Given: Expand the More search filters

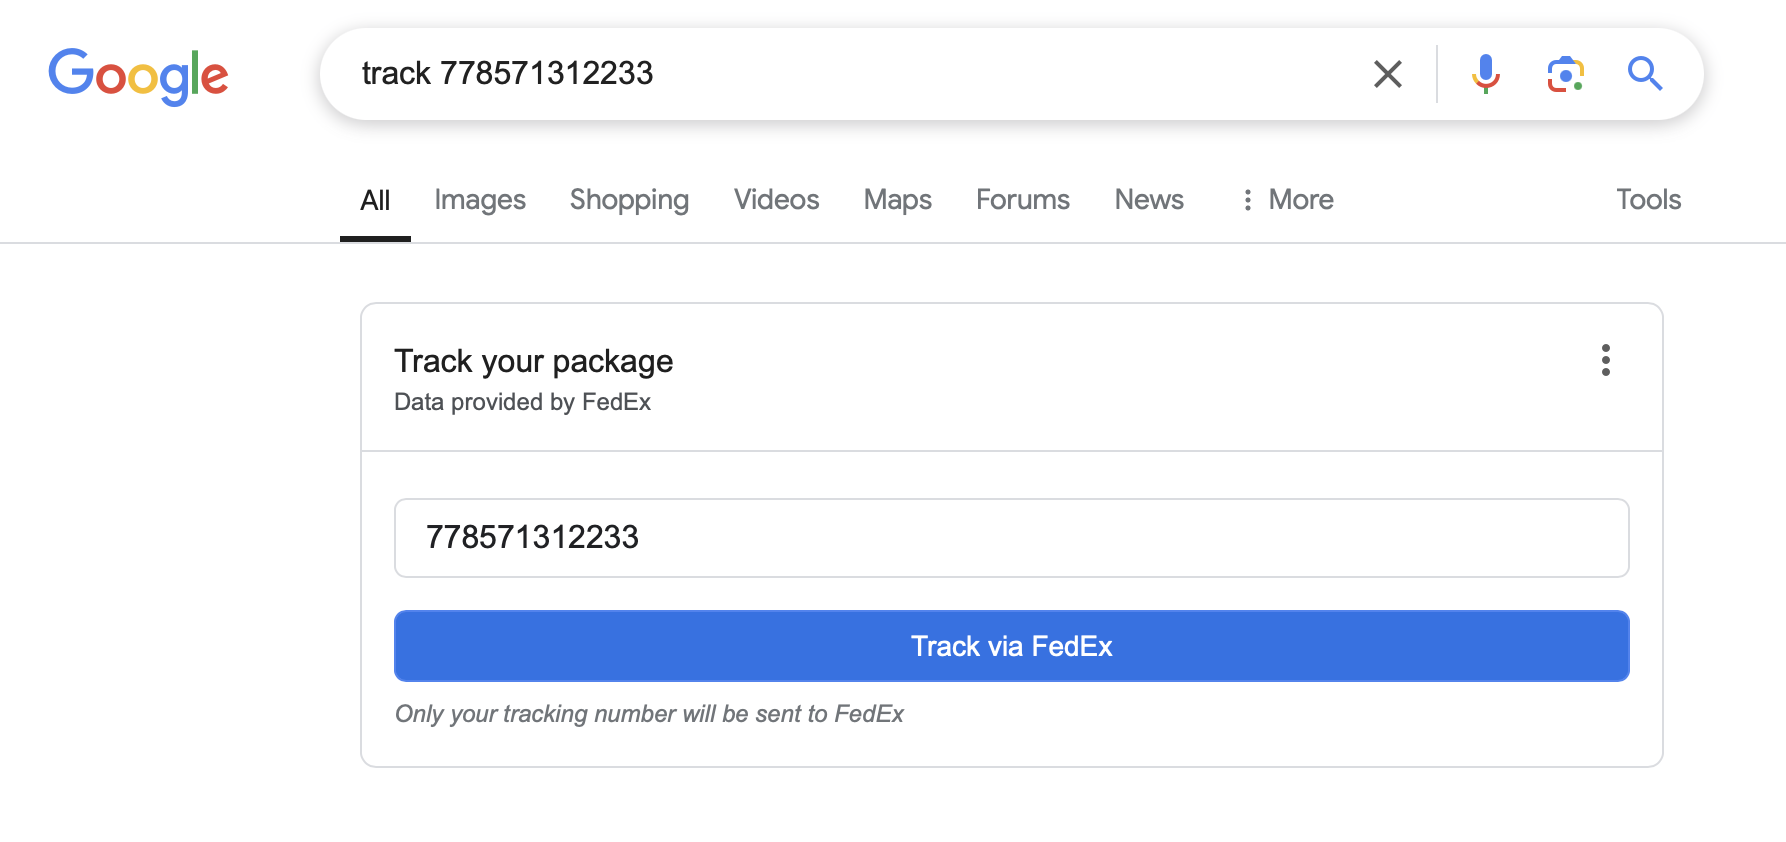Looking at the screenshot, I should point(1287,200).
